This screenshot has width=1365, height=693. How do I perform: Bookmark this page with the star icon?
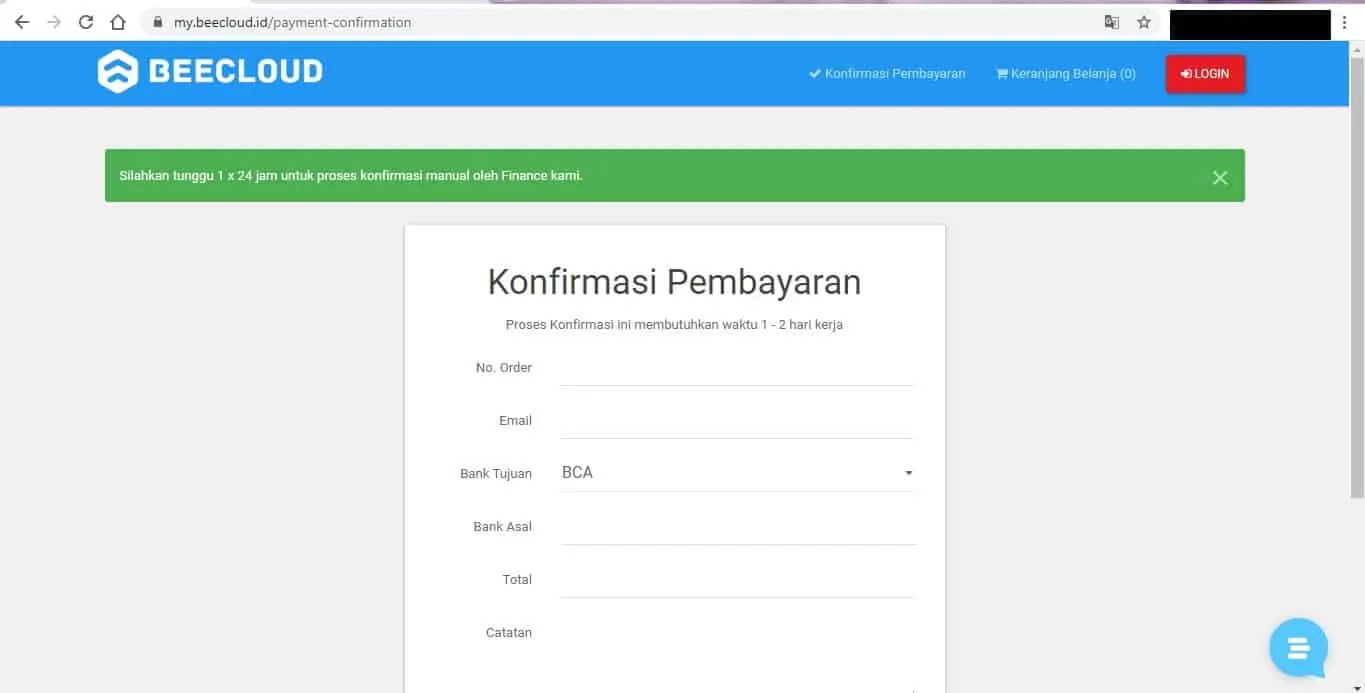[x=1144, y=22]
